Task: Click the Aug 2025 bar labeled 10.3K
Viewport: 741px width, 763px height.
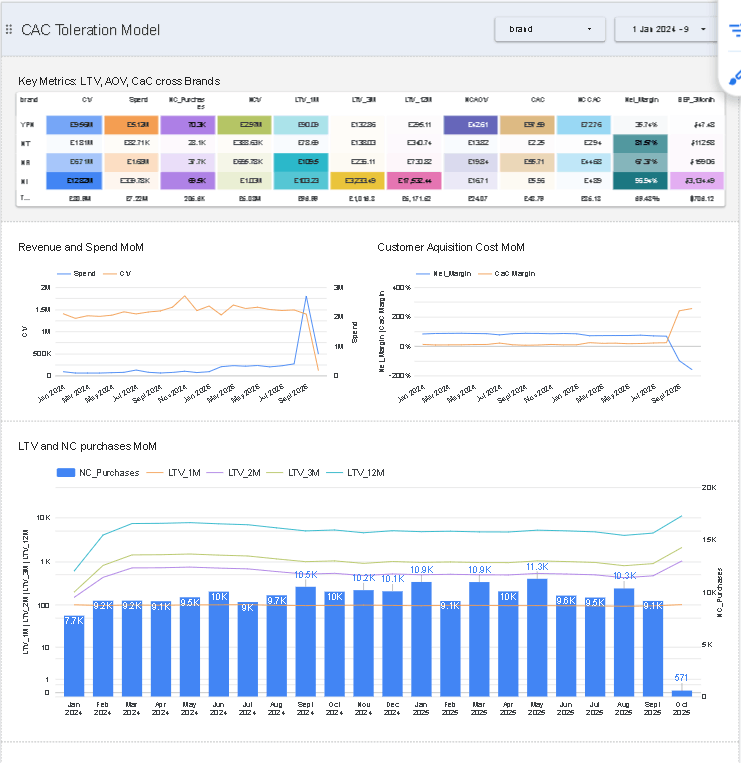Action: coord(624,642)
